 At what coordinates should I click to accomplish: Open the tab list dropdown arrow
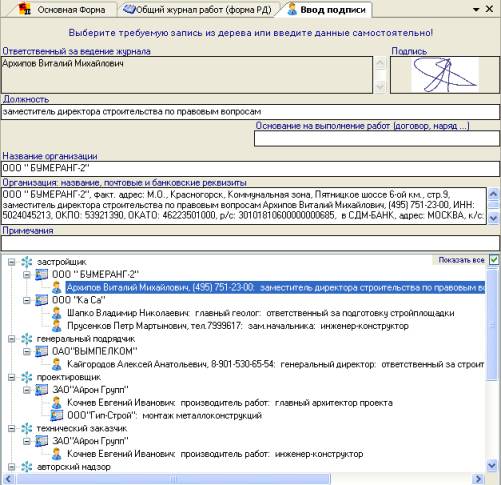coord(476,10)
